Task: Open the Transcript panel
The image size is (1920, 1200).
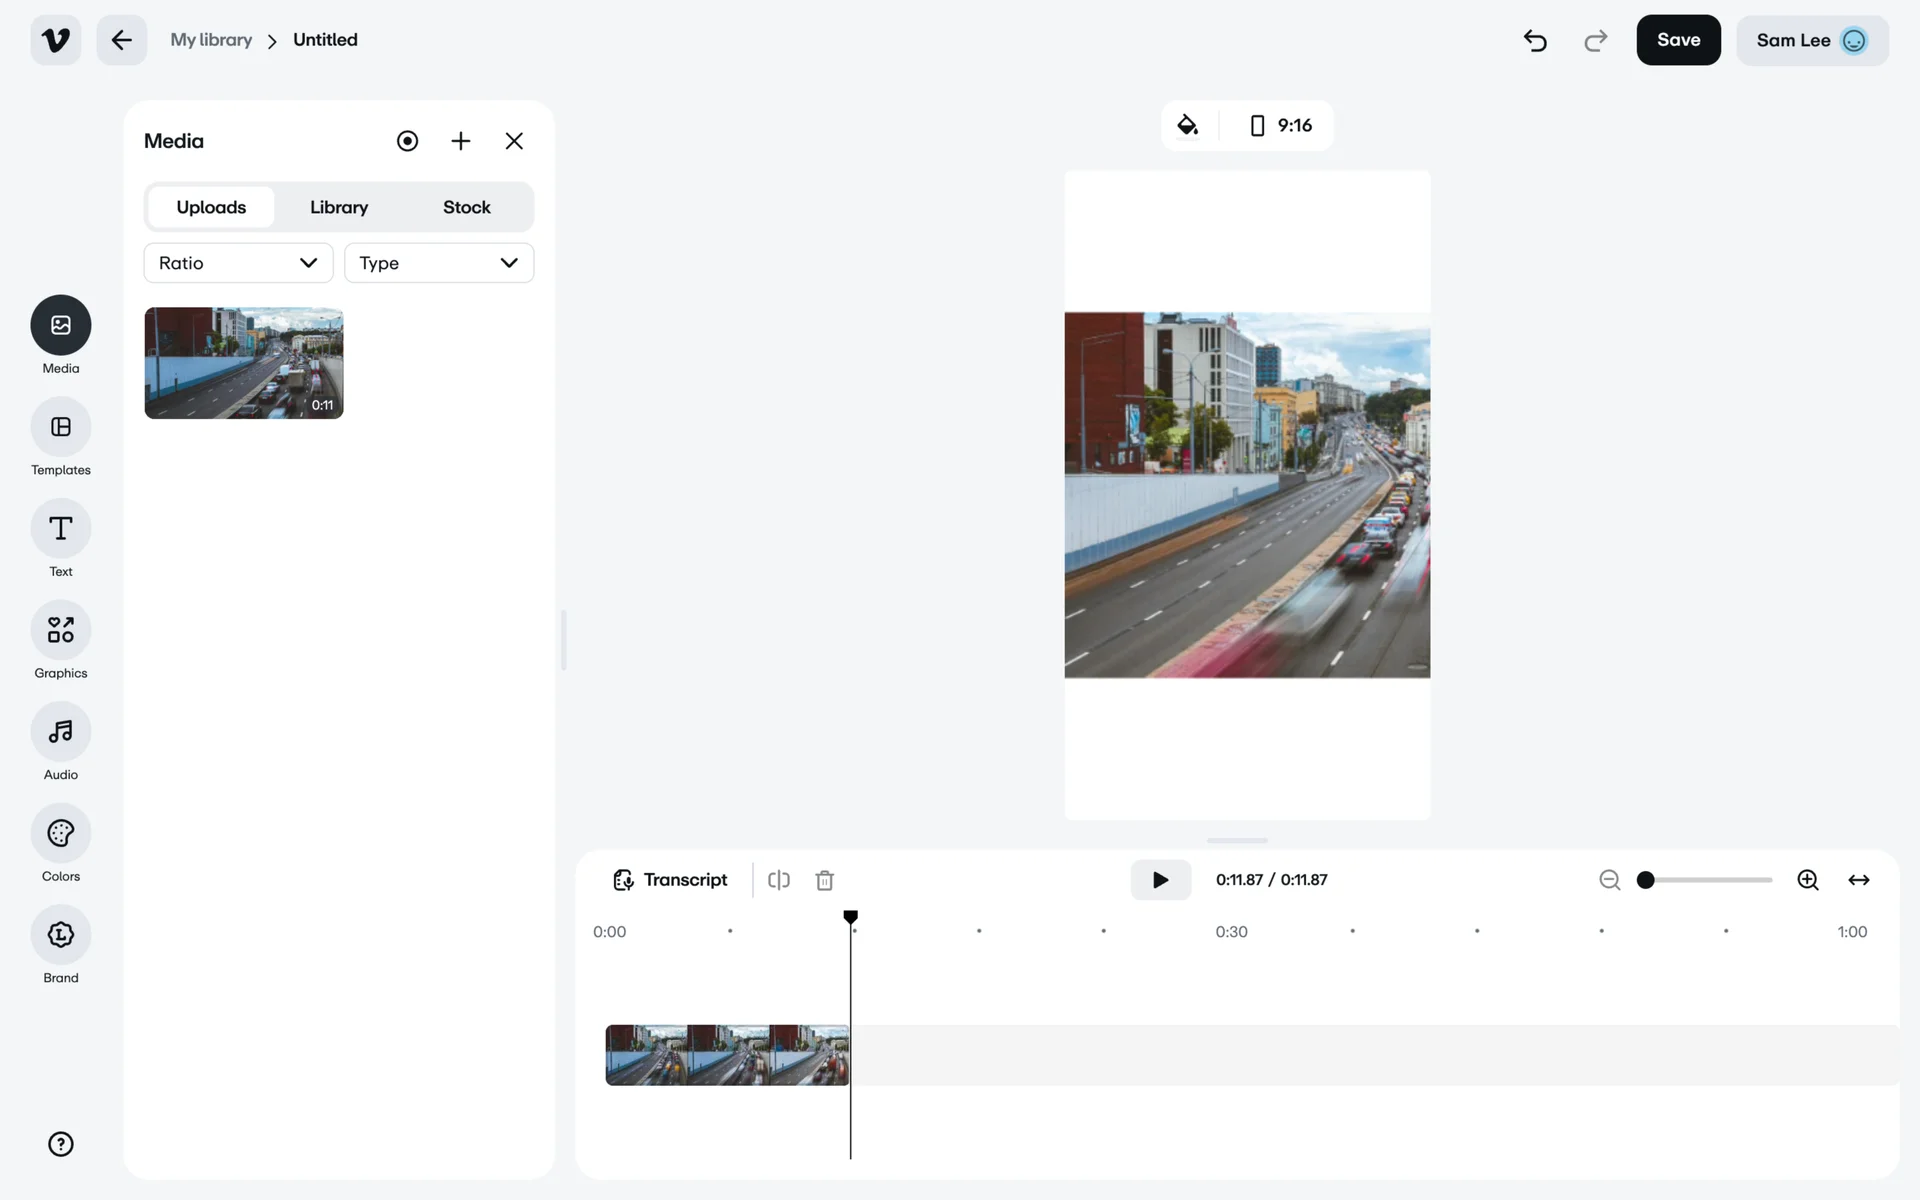Action: (x=670, y=880)
